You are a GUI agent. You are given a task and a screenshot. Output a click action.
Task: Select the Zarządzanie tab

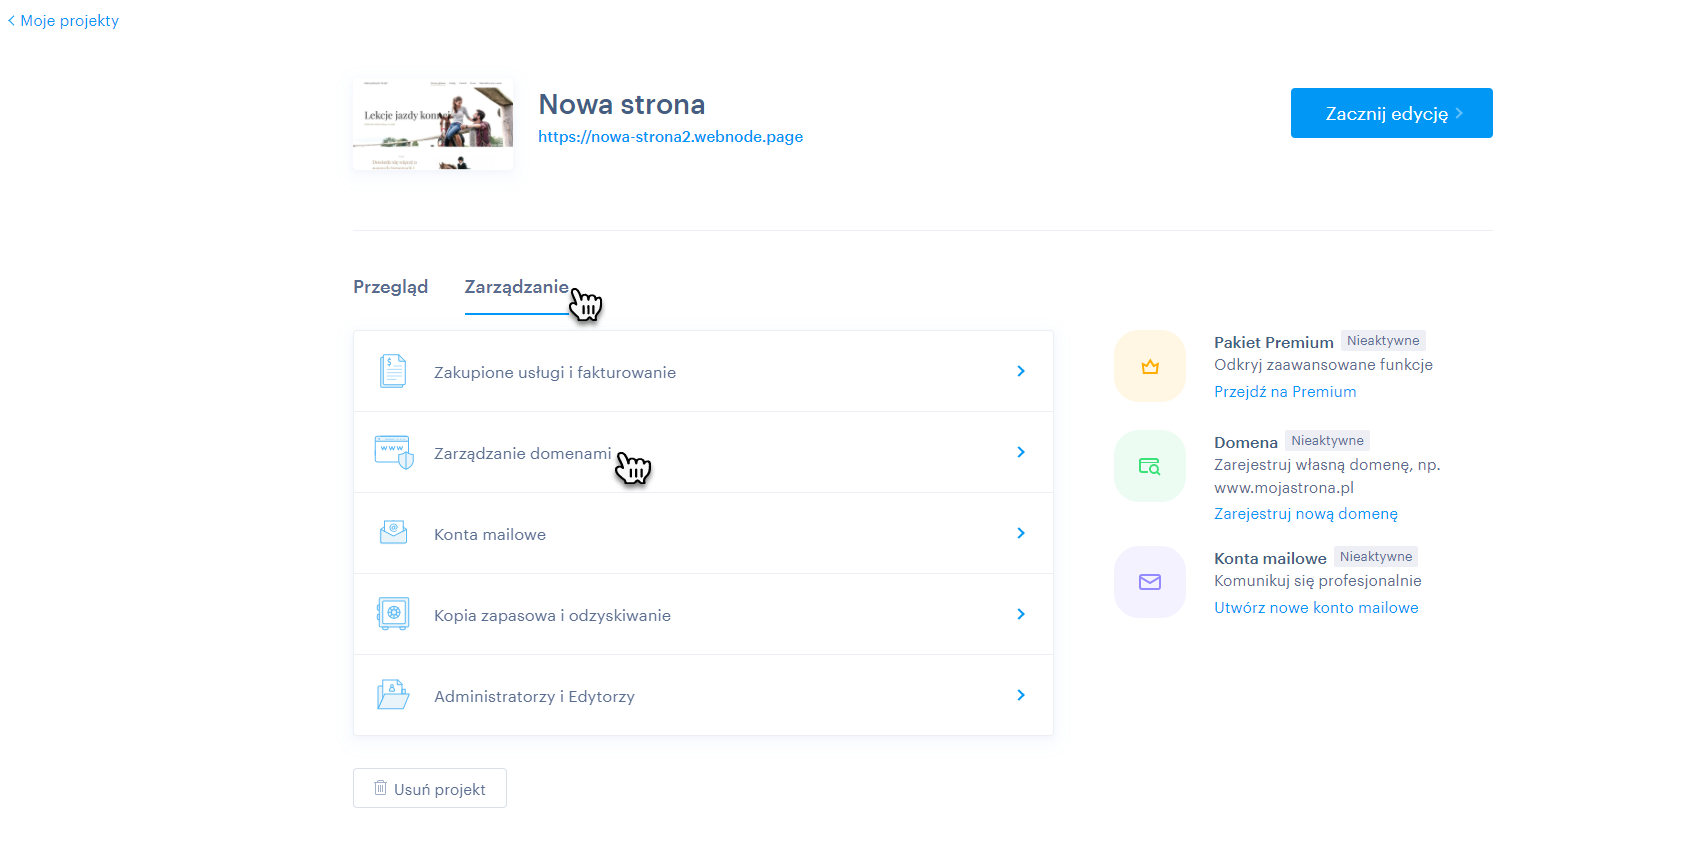516,287
